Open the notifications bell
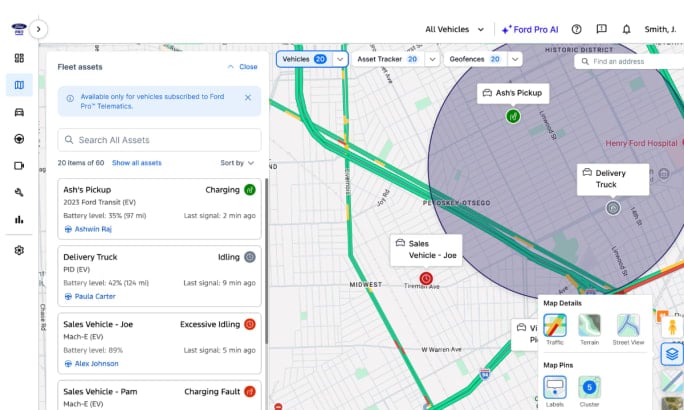Screen dimensions: 684x410 (626, 29)
